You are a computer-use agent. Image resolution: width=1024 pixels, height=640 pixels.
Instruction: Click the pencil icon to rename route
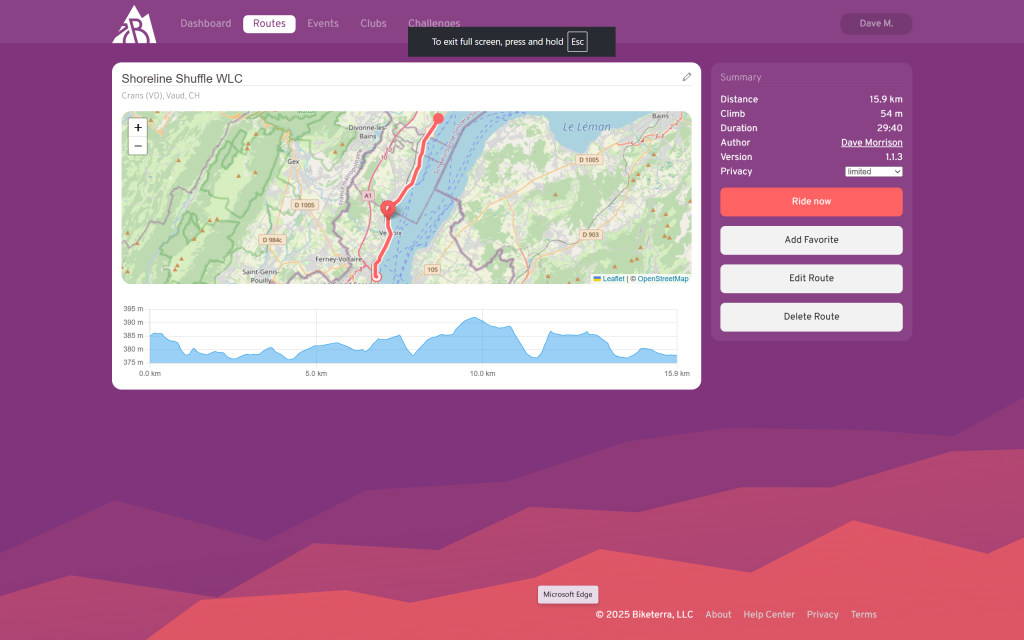click(x=687, y=77)
